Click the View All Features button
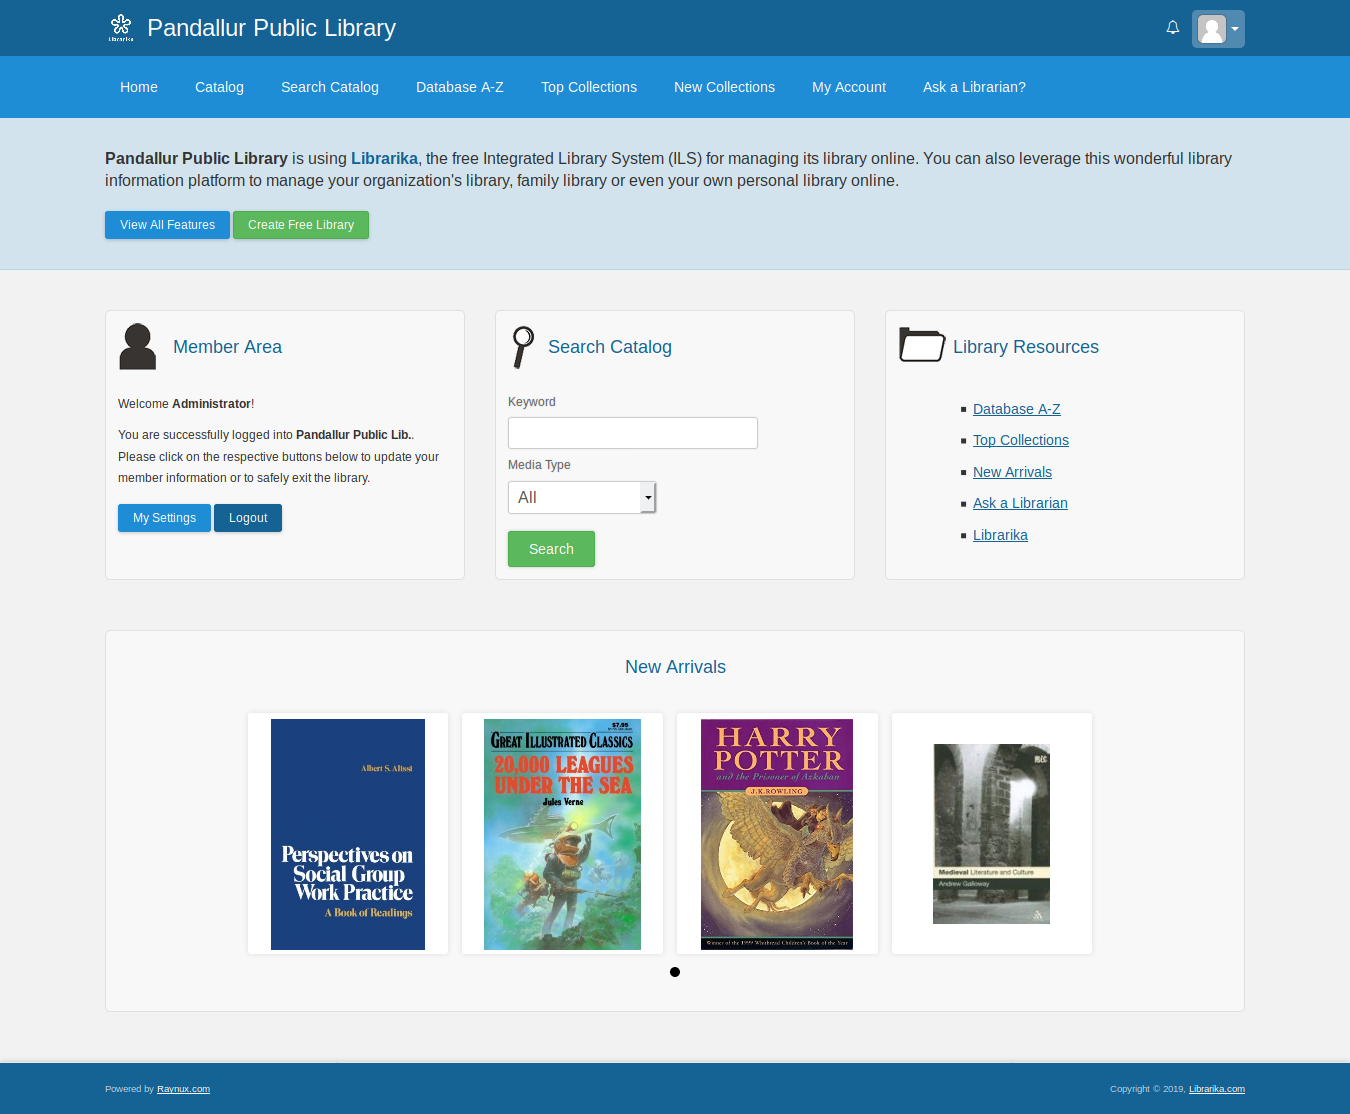The height and width of the screenshot is (1114, 1350). pyautogui.click(x=167, y=224)
